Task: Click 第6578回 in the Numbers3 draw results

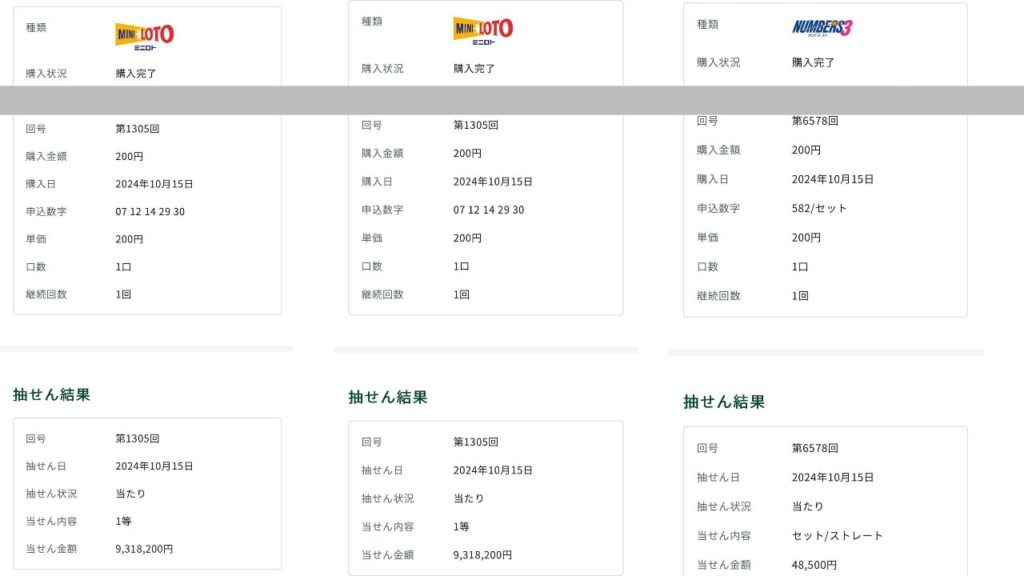Action: pos(814,449)
